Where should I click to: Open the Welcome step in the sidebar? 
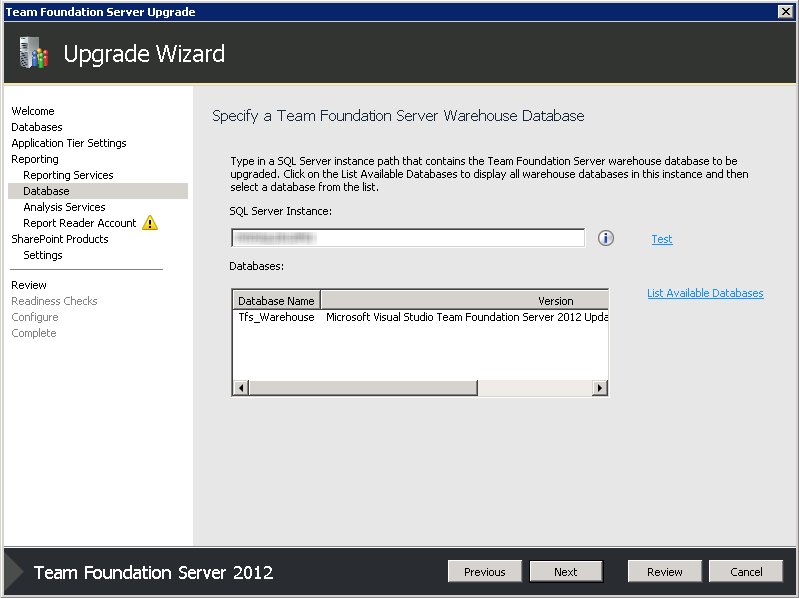pyautogui.click(x=33, y=111)
